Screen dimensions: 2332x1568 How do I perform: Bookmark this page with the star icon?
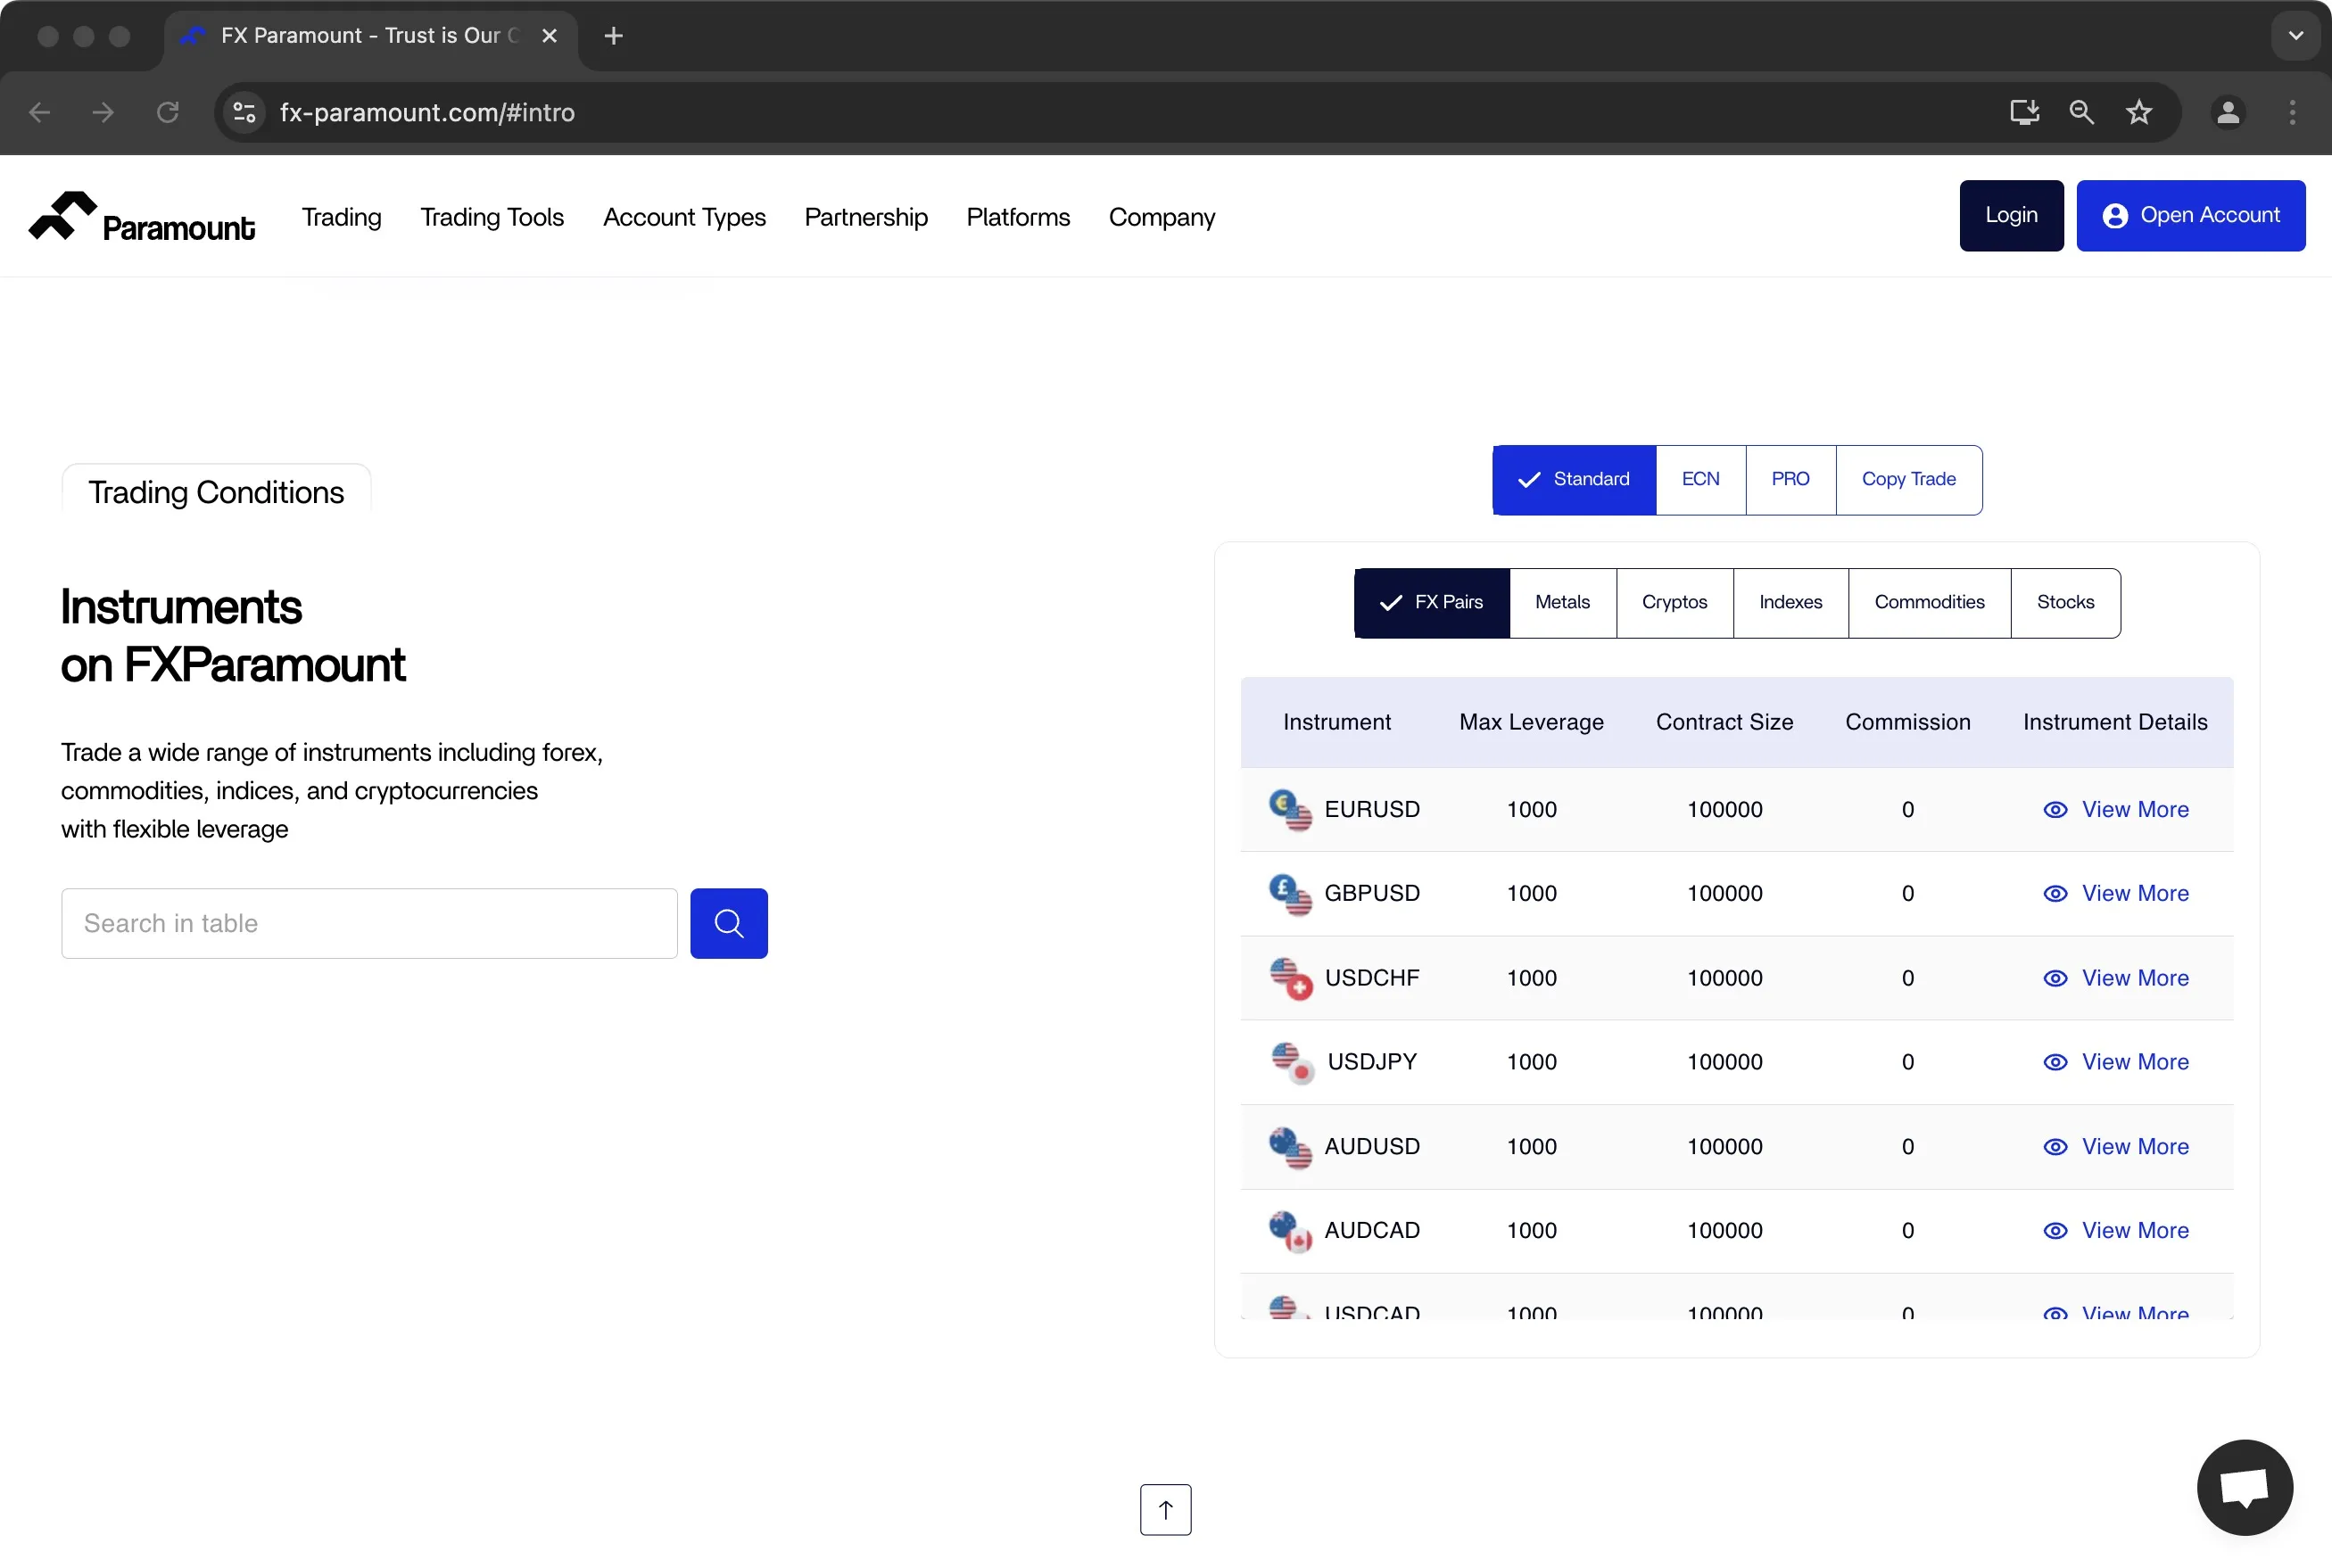coord(2139,112)
